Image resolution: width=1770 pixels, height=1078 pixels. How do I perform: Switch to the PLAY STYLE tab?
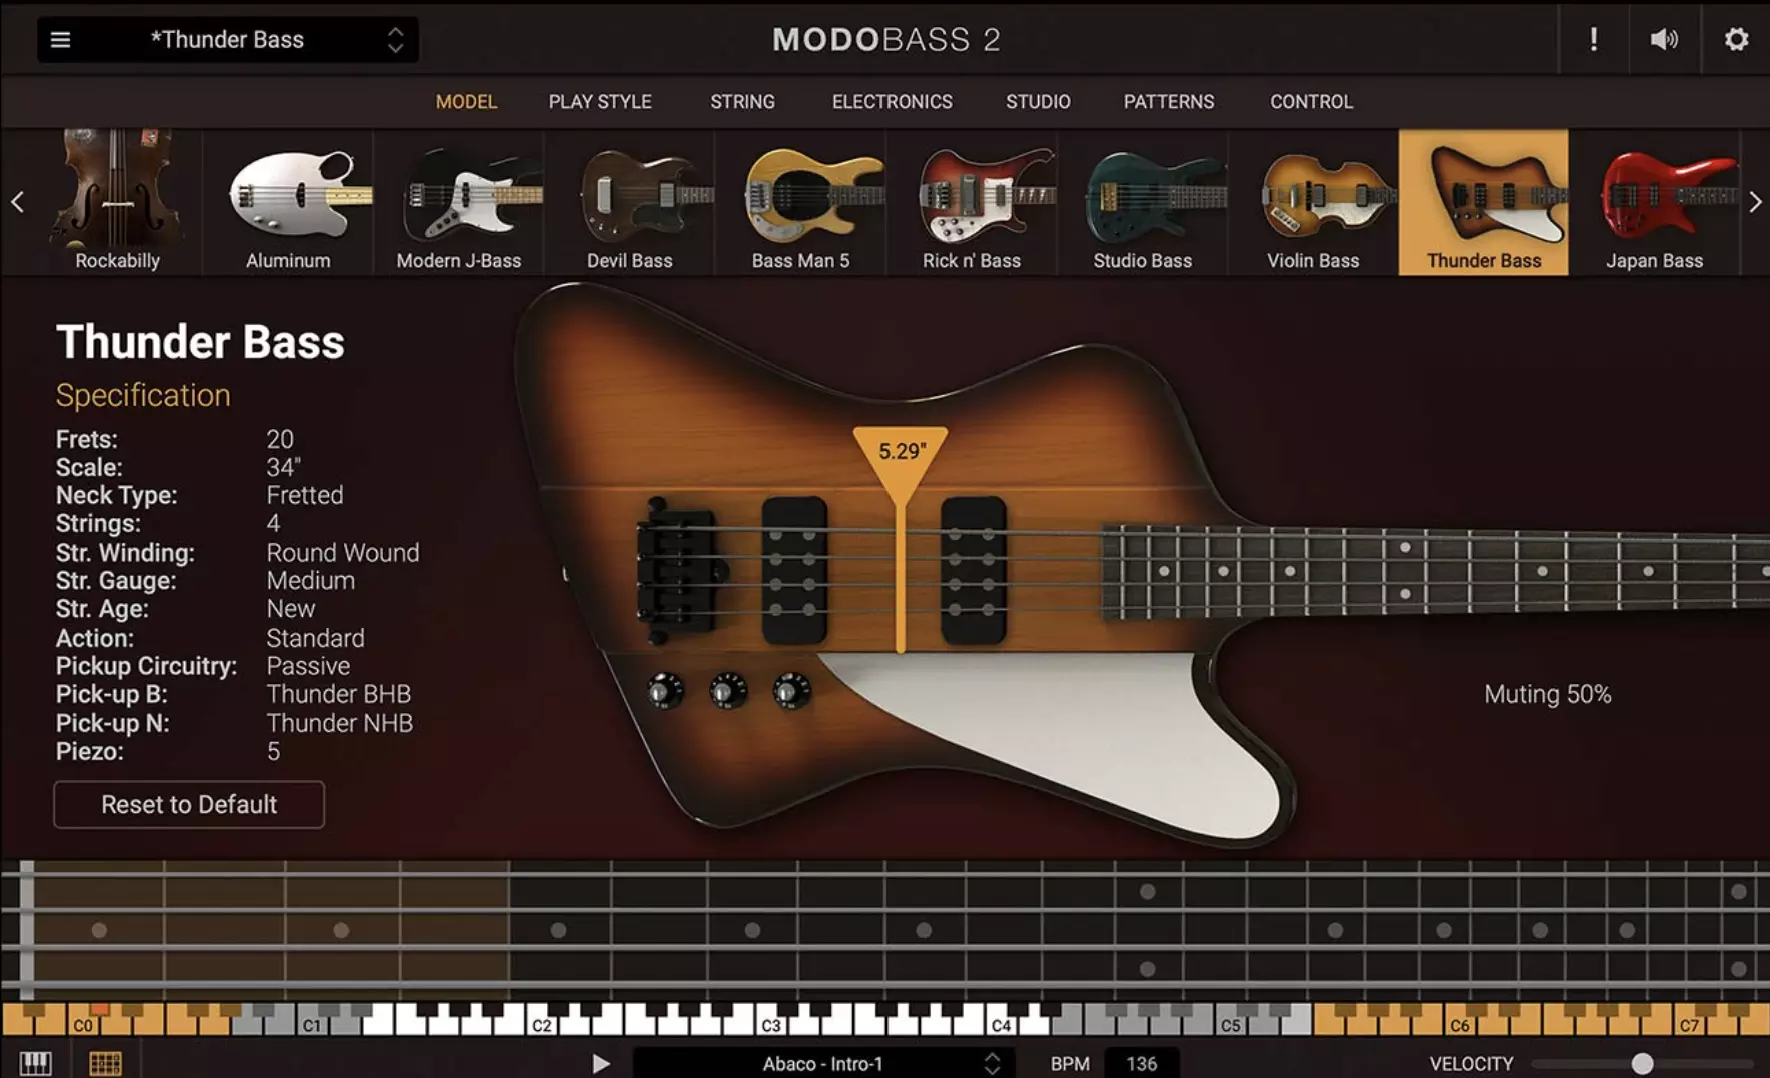(599, 102)
